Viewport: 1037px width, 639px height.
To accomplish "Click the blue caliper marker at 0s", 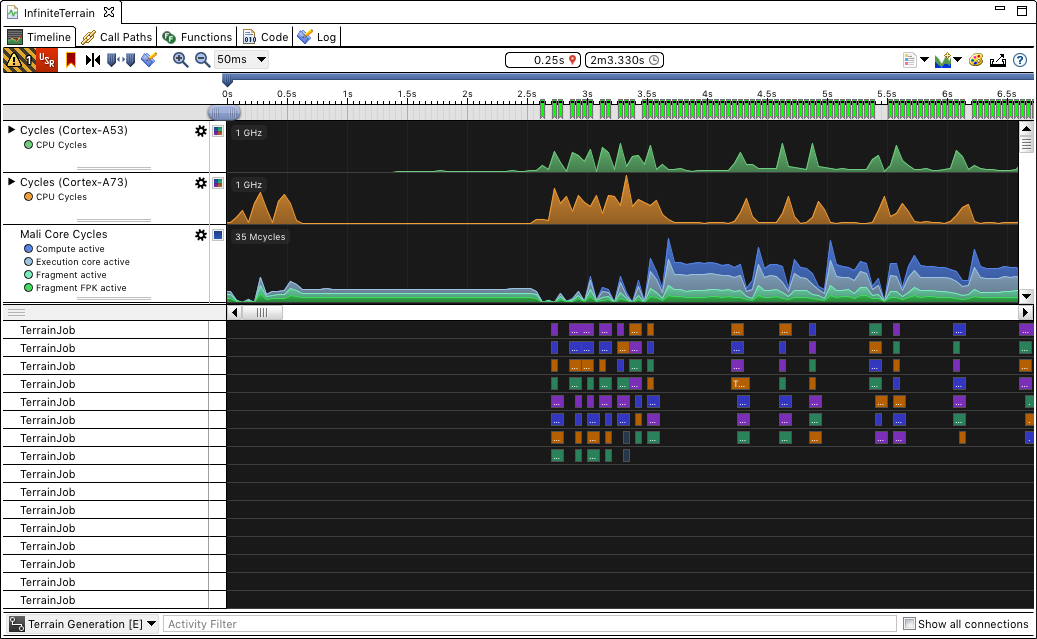I will tap(228, 81).
